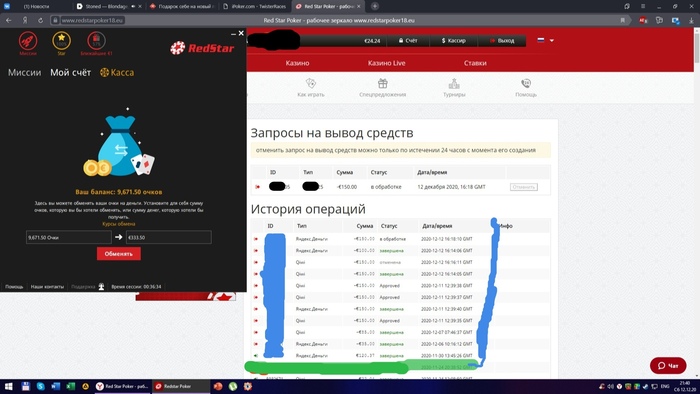Click the address bar URL redstarpoker18.eu
Viewport: 700px width, 394px height.
click(x=92, y=20)
